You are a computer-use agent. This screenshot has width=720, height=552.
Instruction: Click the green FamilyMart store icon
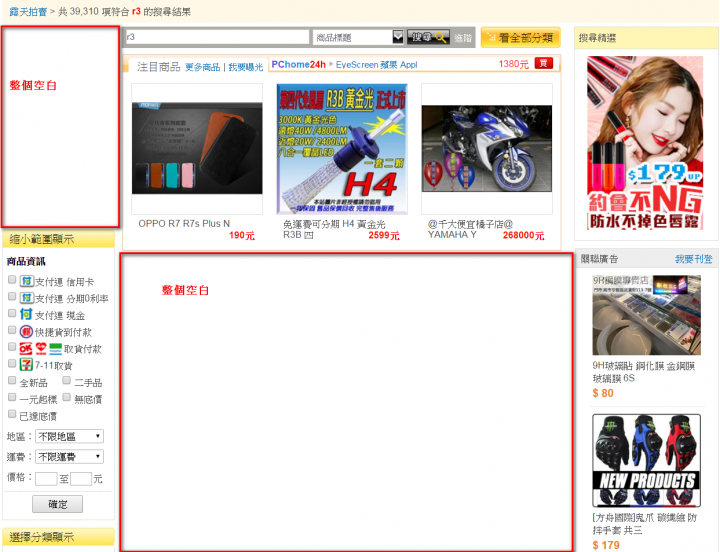[56, 349]
